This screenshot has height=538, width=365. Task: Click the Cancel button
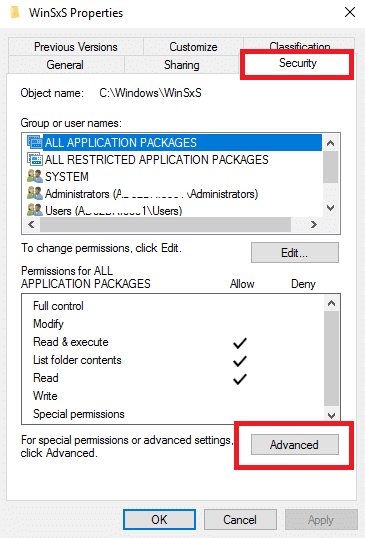point(240,519)
